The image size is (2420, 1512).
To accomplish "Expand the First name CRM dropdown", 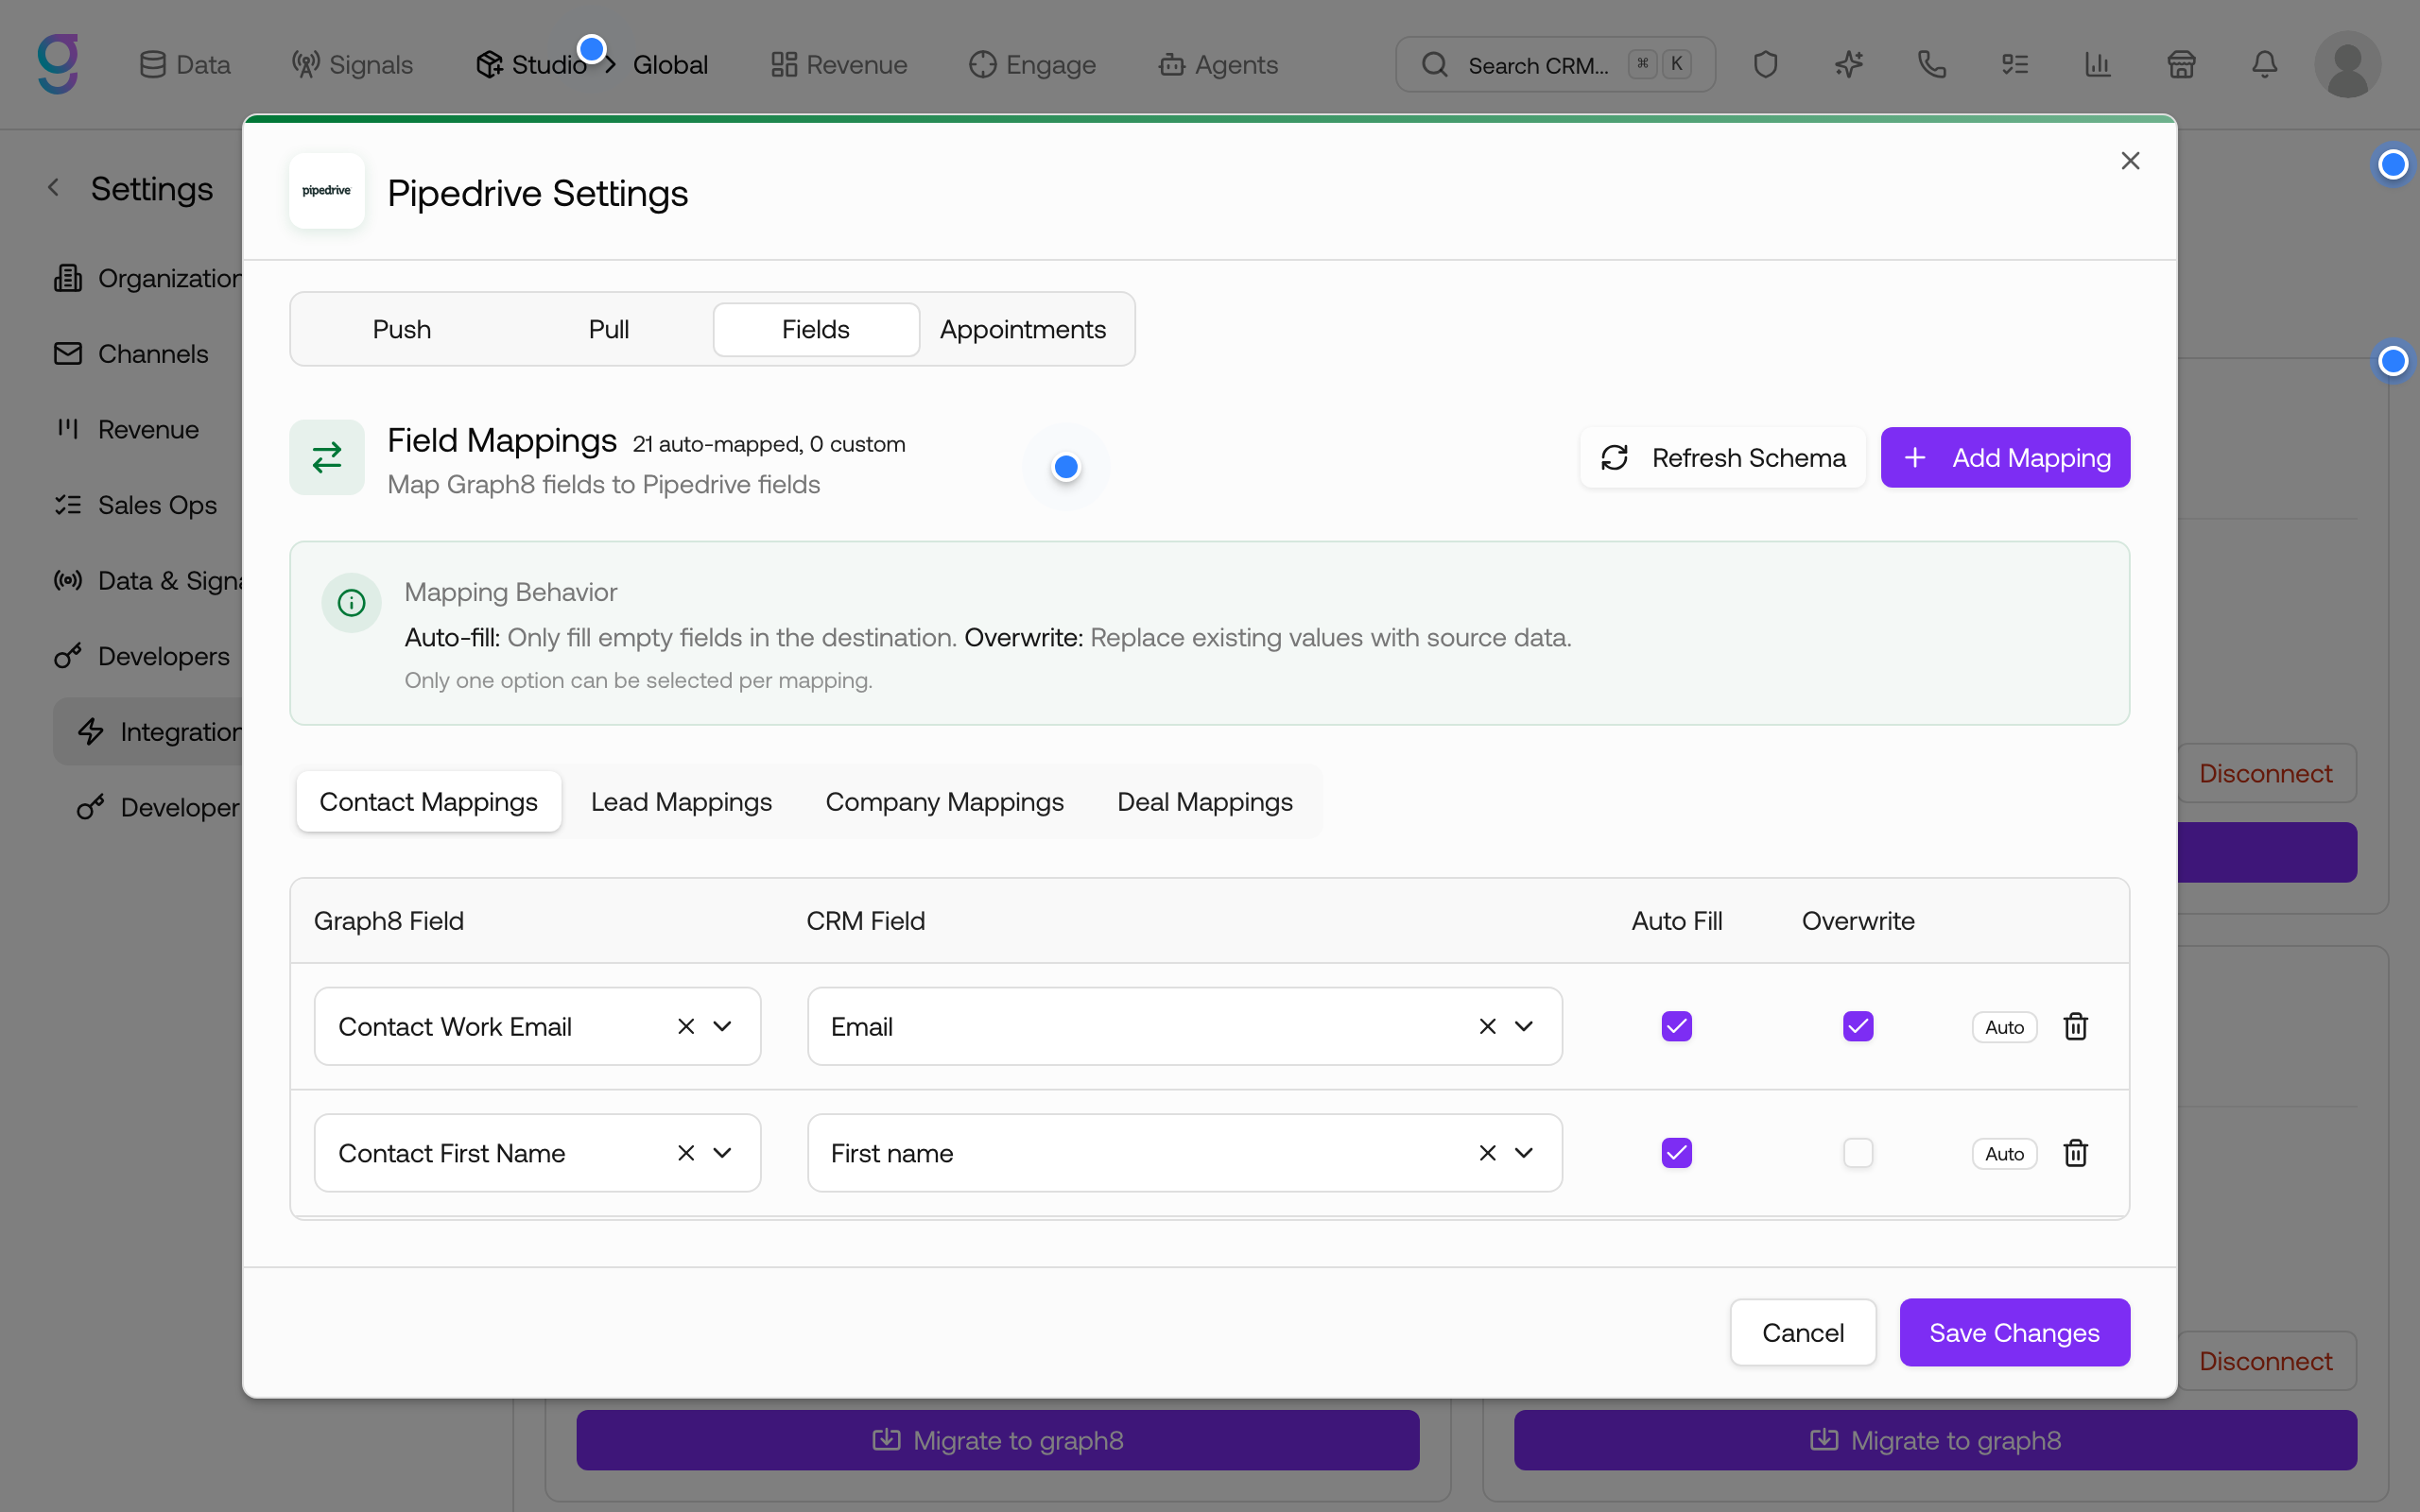I will click(x=1524, y=1153).
